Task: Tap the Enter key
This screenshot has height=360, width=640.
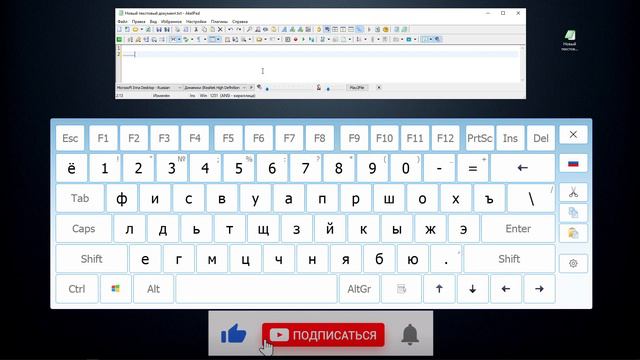Action: pyautogui.click(x=518, y=229)
